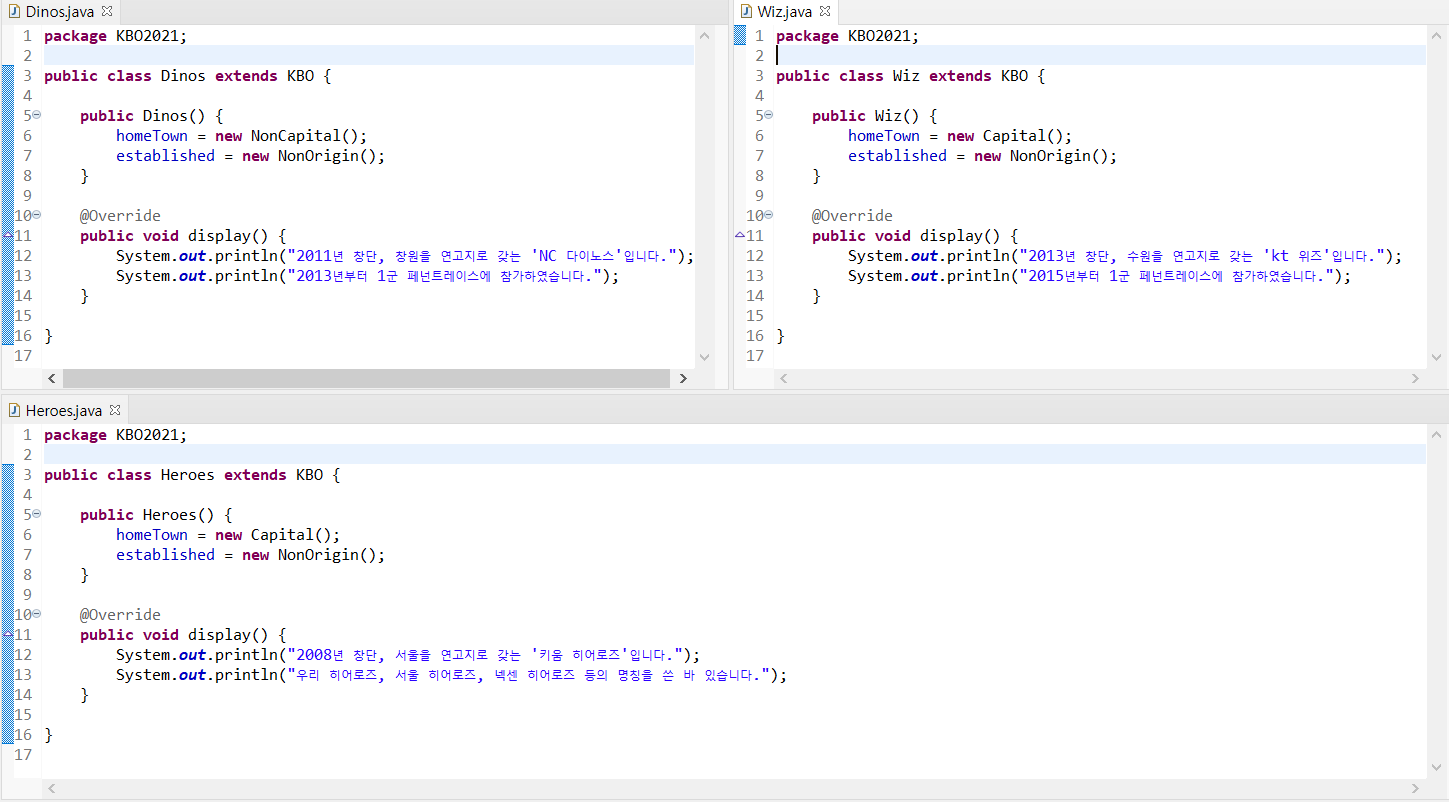
Task: Click the horizontal scrollbar thumb in Dinos.java editor
Action: [366, 378]
